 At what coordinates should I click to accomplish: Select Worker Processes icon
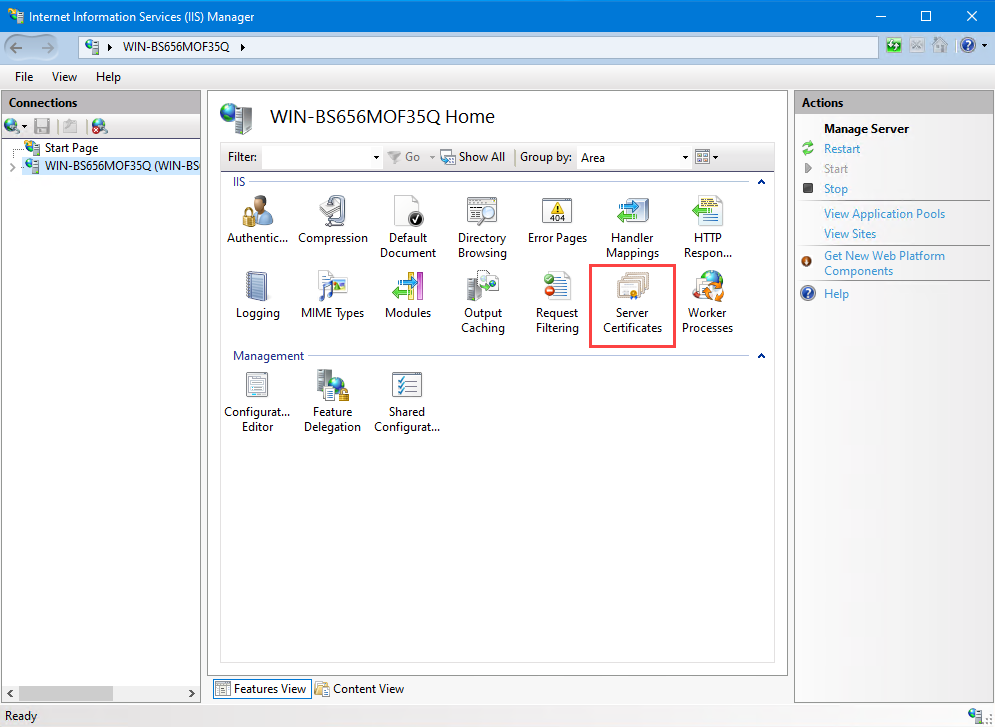(x=708, y=303)
